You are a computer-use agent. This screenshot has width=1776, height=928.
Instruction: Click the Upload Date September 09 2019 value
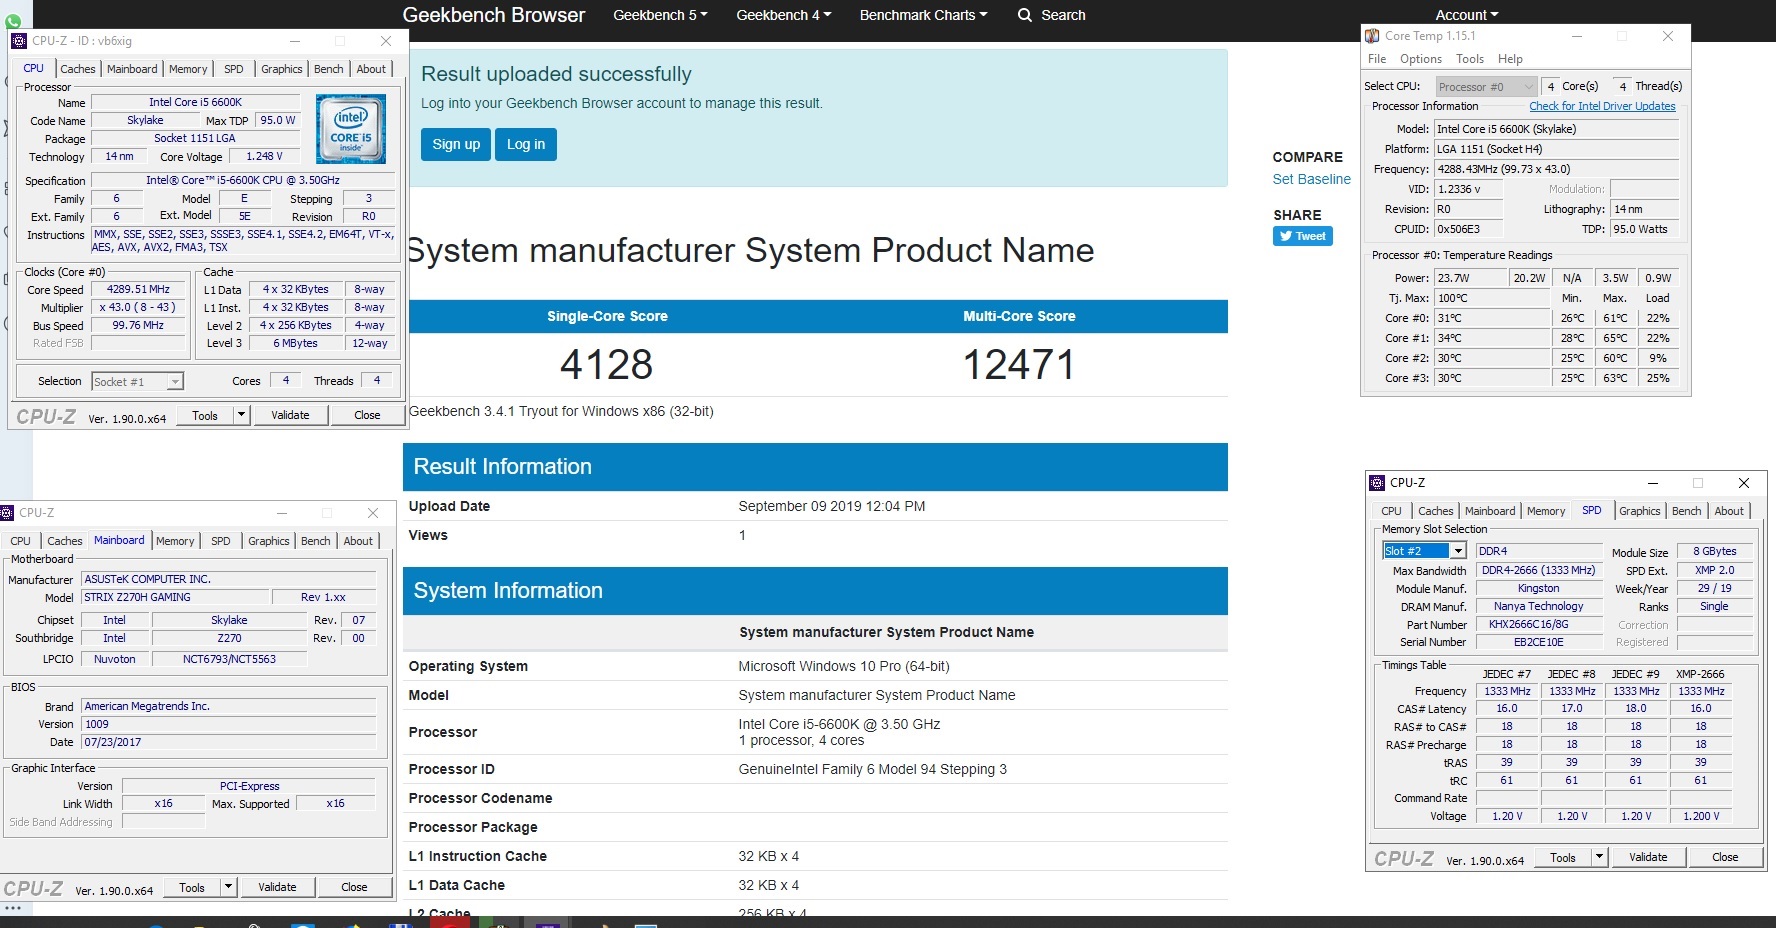832,506
